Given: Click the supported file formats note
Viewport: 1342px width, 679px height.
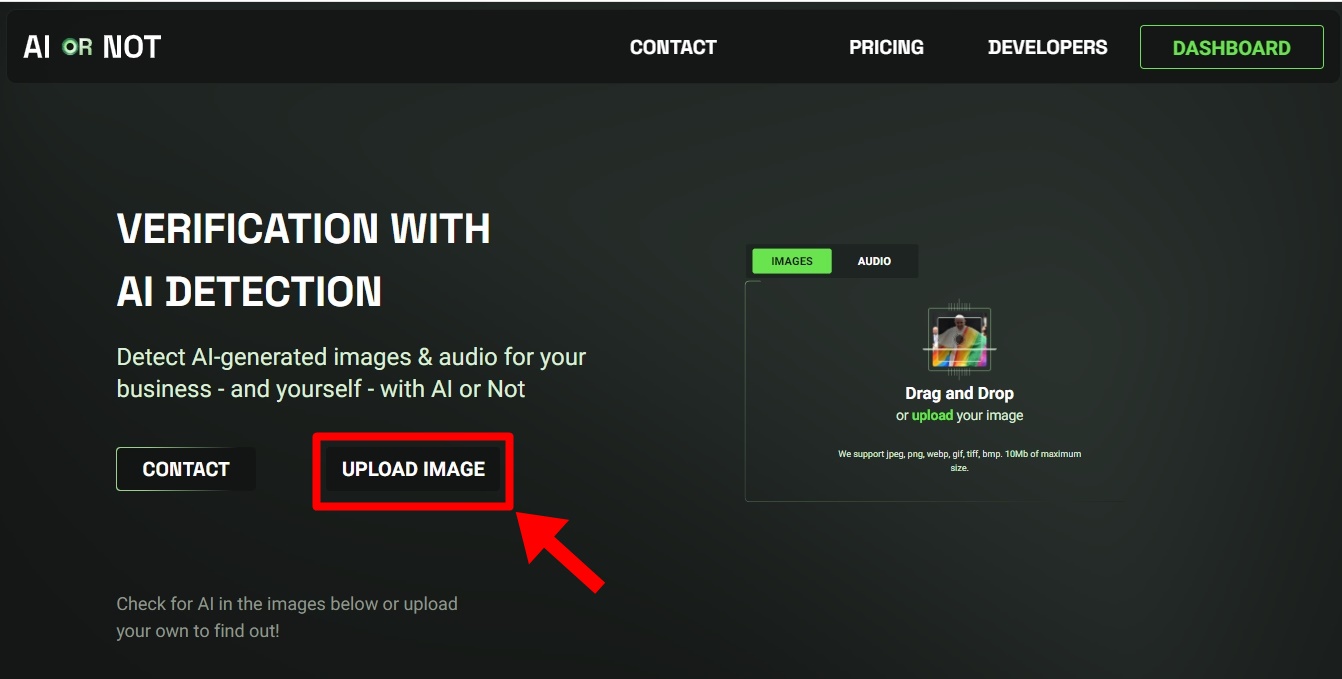Looking at the screenshot, I should 959,460.
